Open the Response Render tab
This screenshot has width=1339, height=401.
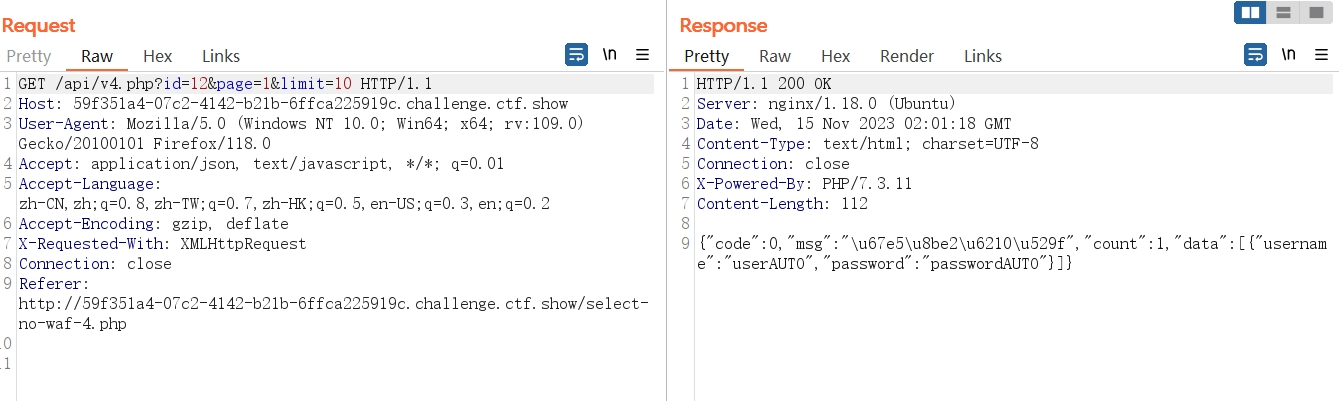(x=907, y=56)
